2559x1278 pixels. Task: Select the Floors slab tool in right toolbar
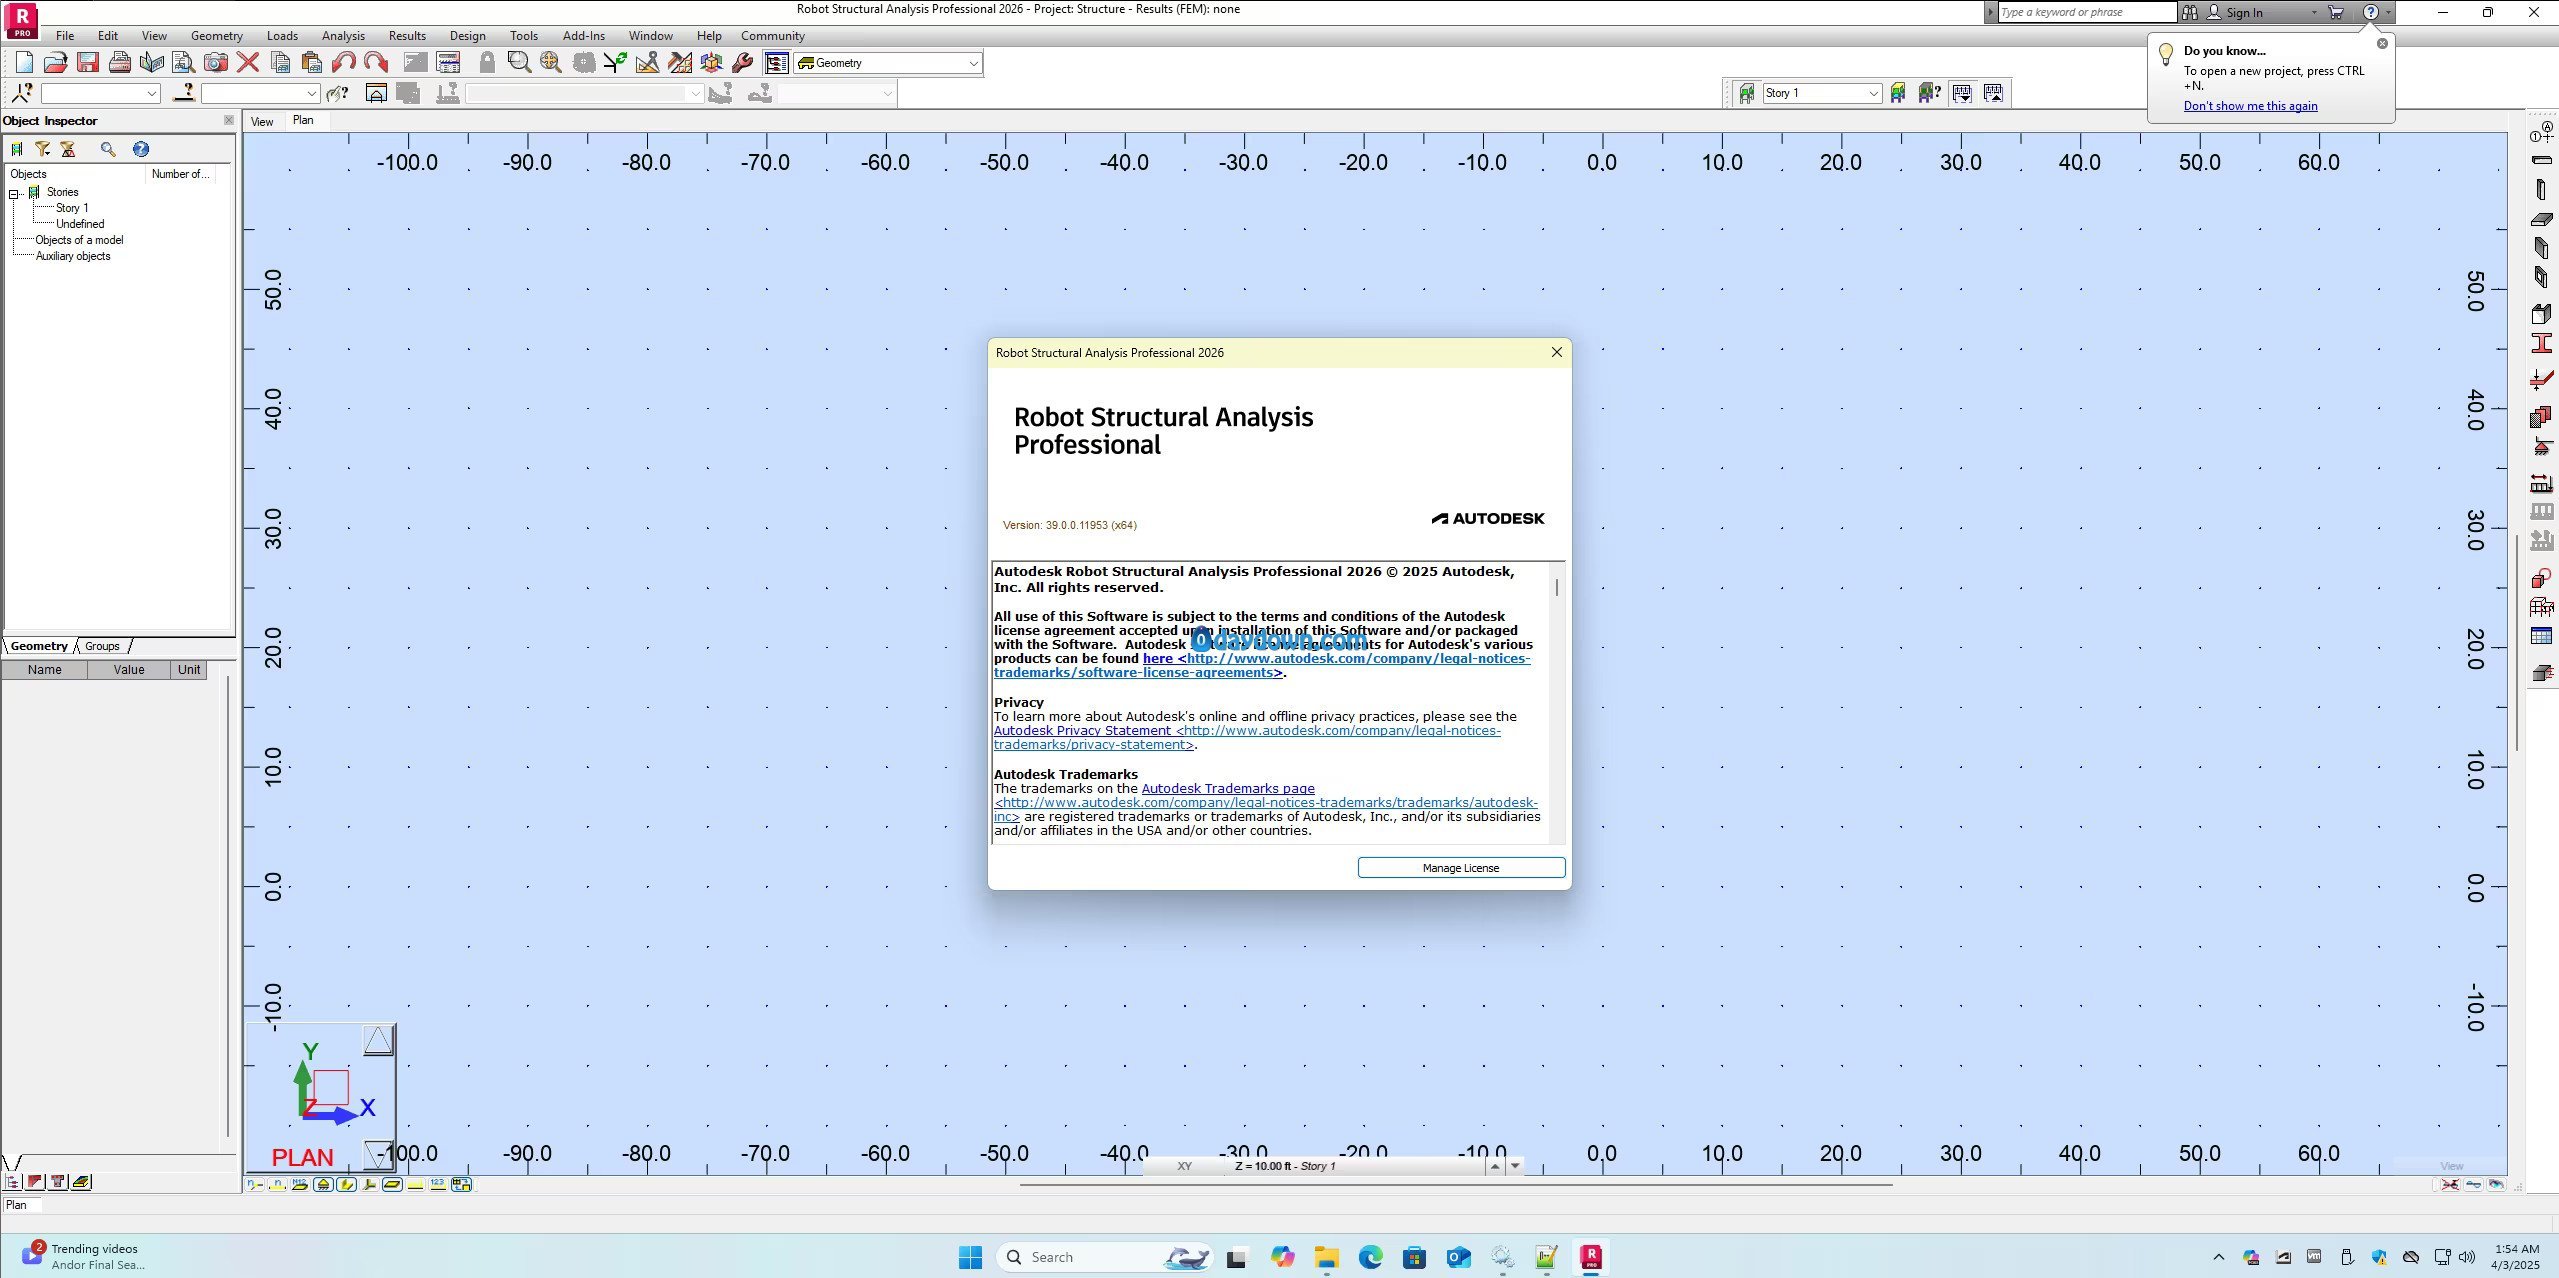click(x=2541, y=219)
